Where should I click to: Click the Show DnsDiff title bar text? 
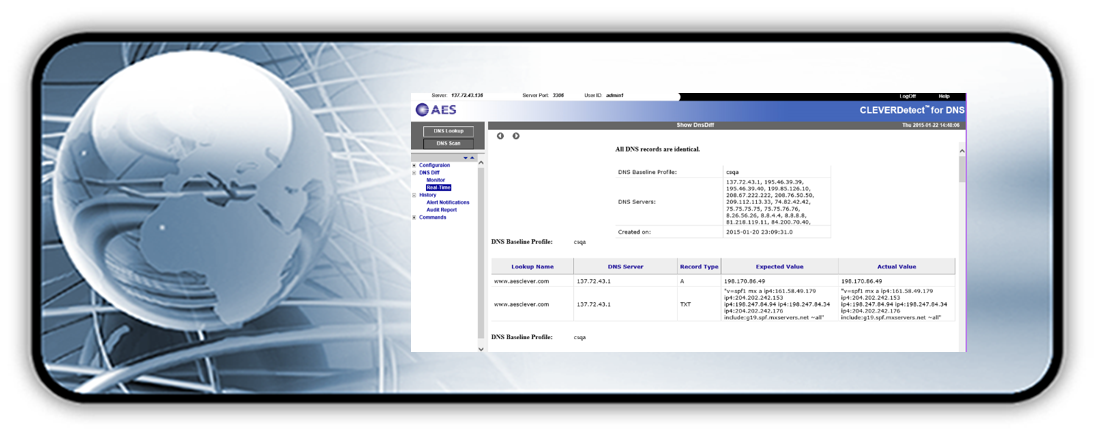point(696,125)
